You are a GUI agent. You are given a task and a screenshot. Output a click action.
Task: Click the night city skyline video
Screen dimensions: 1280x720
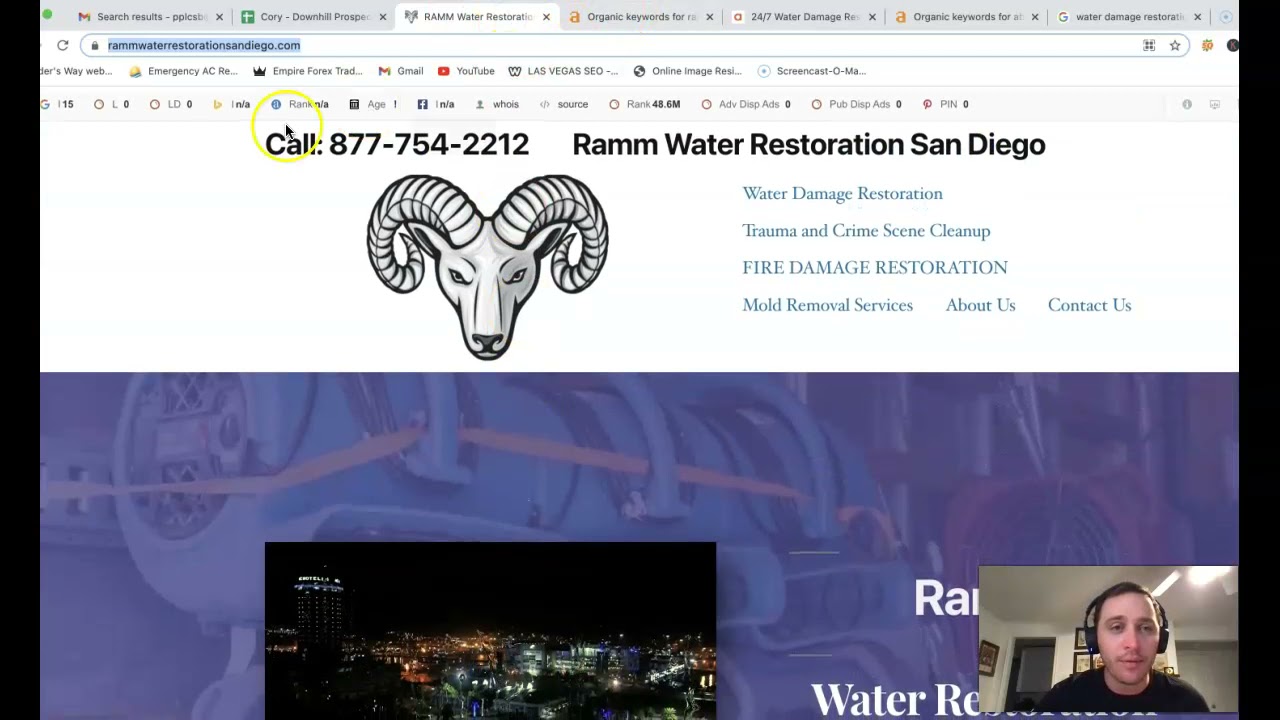coord(490,631)
